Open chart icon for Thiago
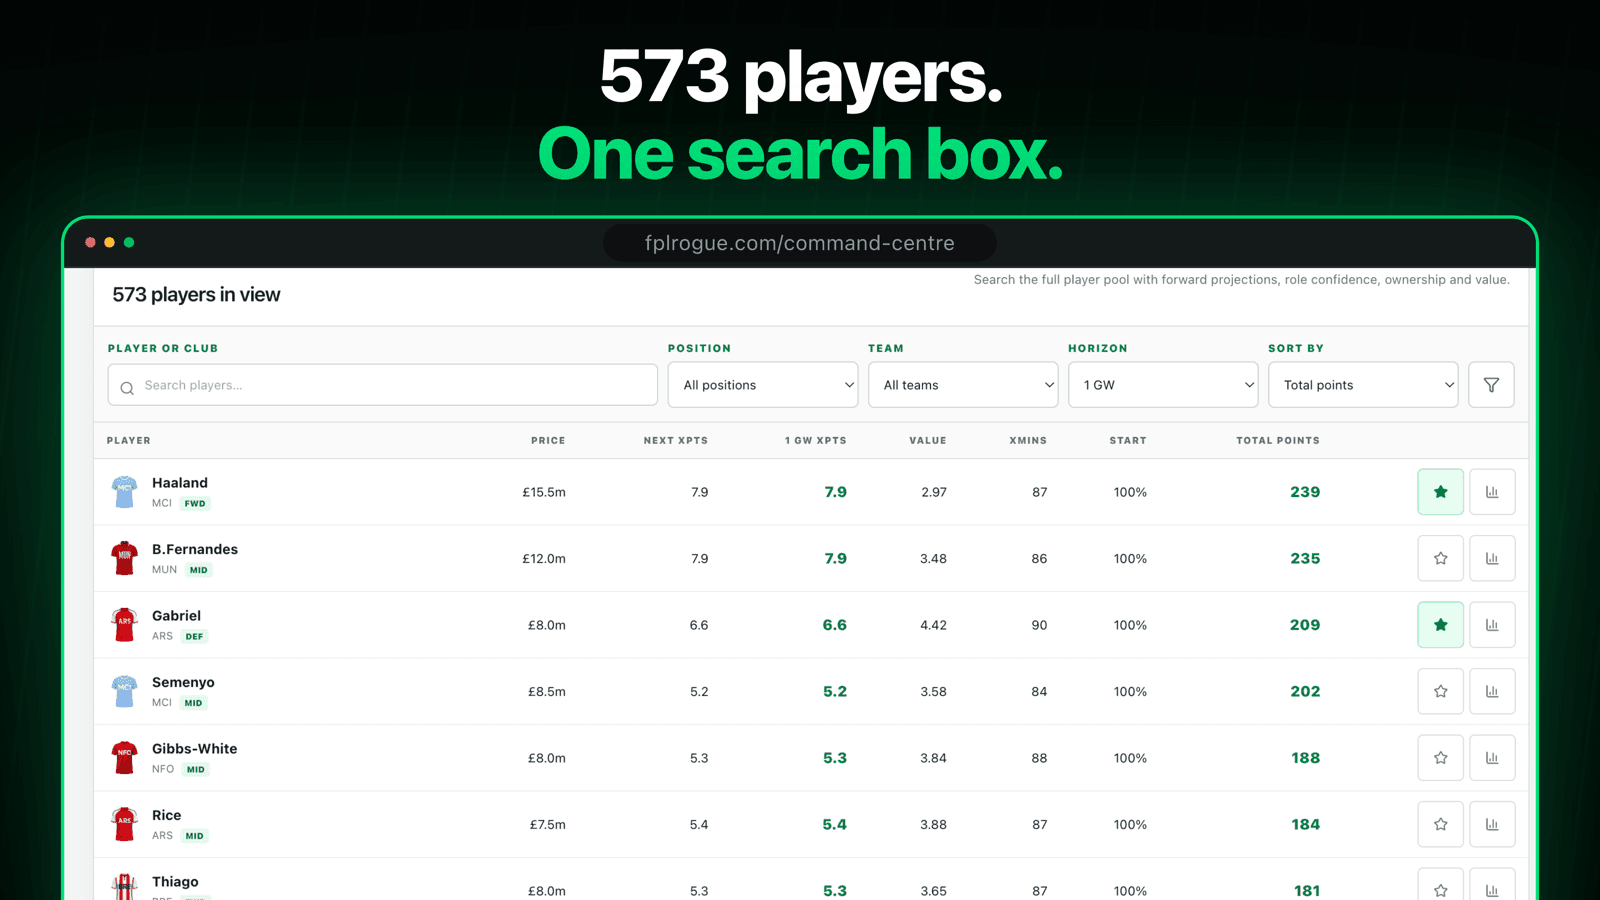1600x900 pixels. click(x=1492, y=886)
